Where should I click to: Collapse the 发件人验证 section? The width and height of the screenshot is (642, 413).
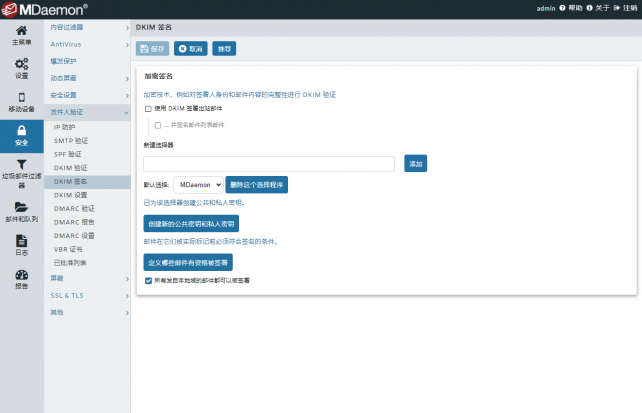point(87,112)
